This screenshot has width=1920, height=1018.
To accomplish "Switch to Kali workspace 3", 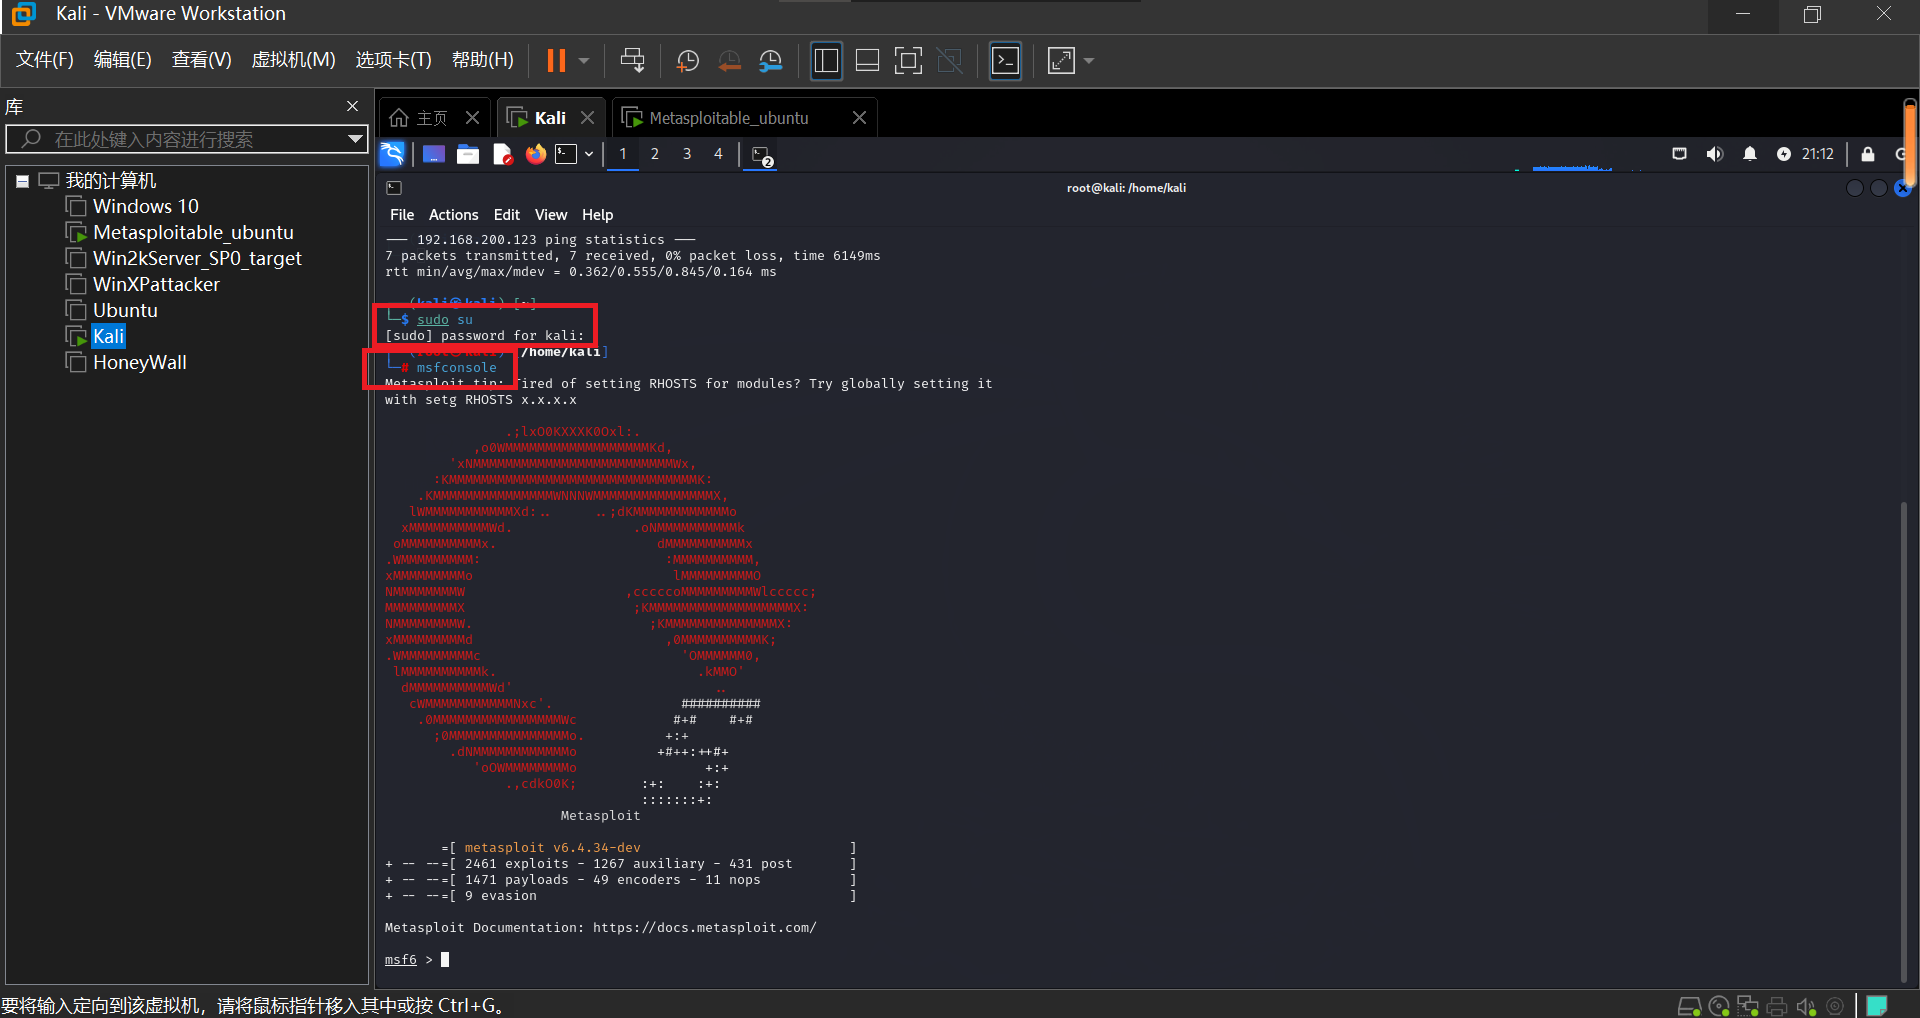I will click(687, 154).
